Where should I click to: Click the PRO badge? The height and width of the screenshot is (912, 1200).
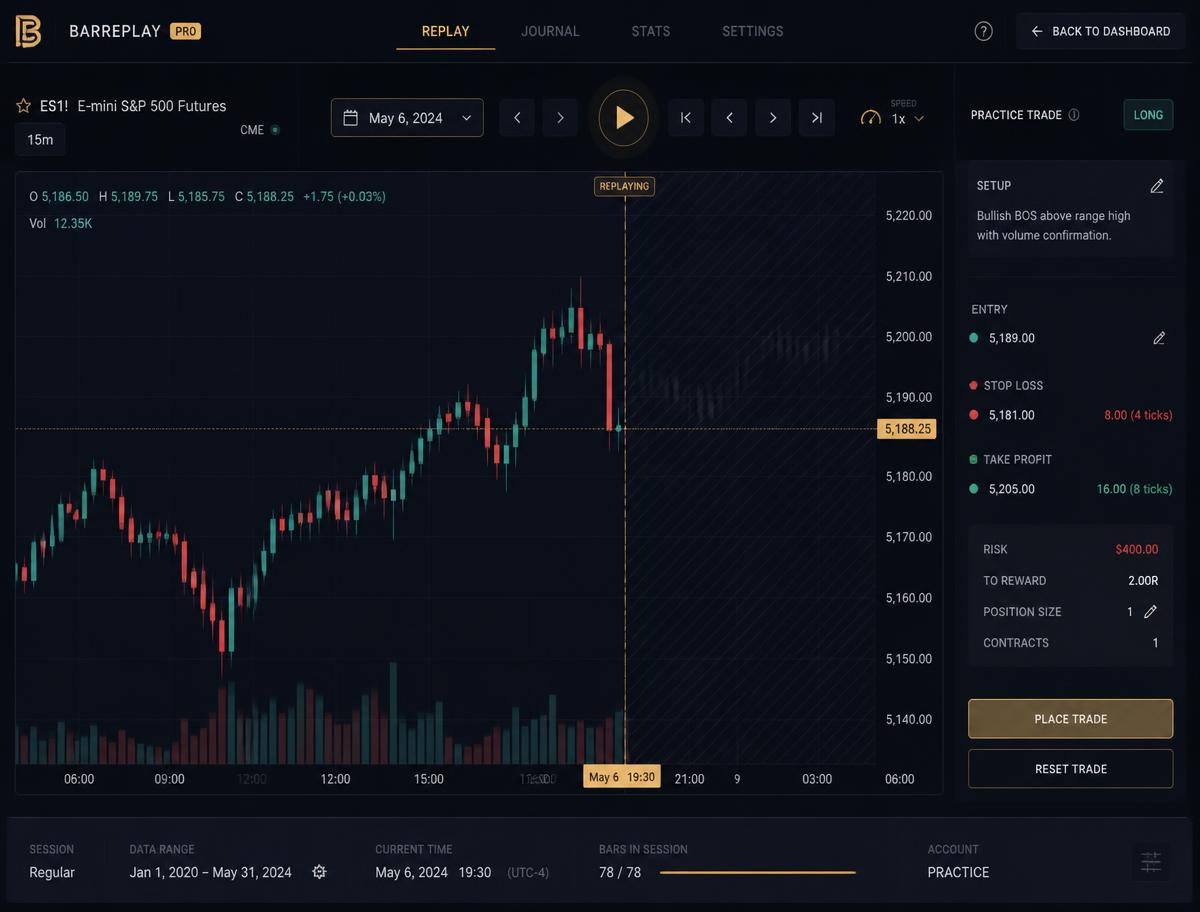[x=185, y=31]
